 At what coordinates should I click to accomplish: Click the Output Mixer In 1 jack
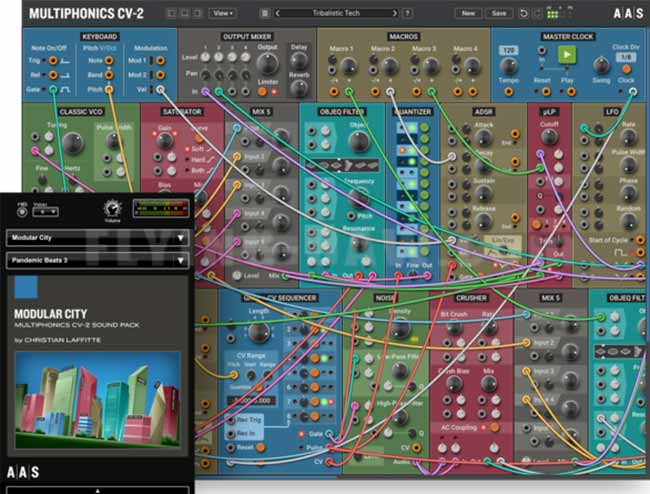click(x=206, y=92)
